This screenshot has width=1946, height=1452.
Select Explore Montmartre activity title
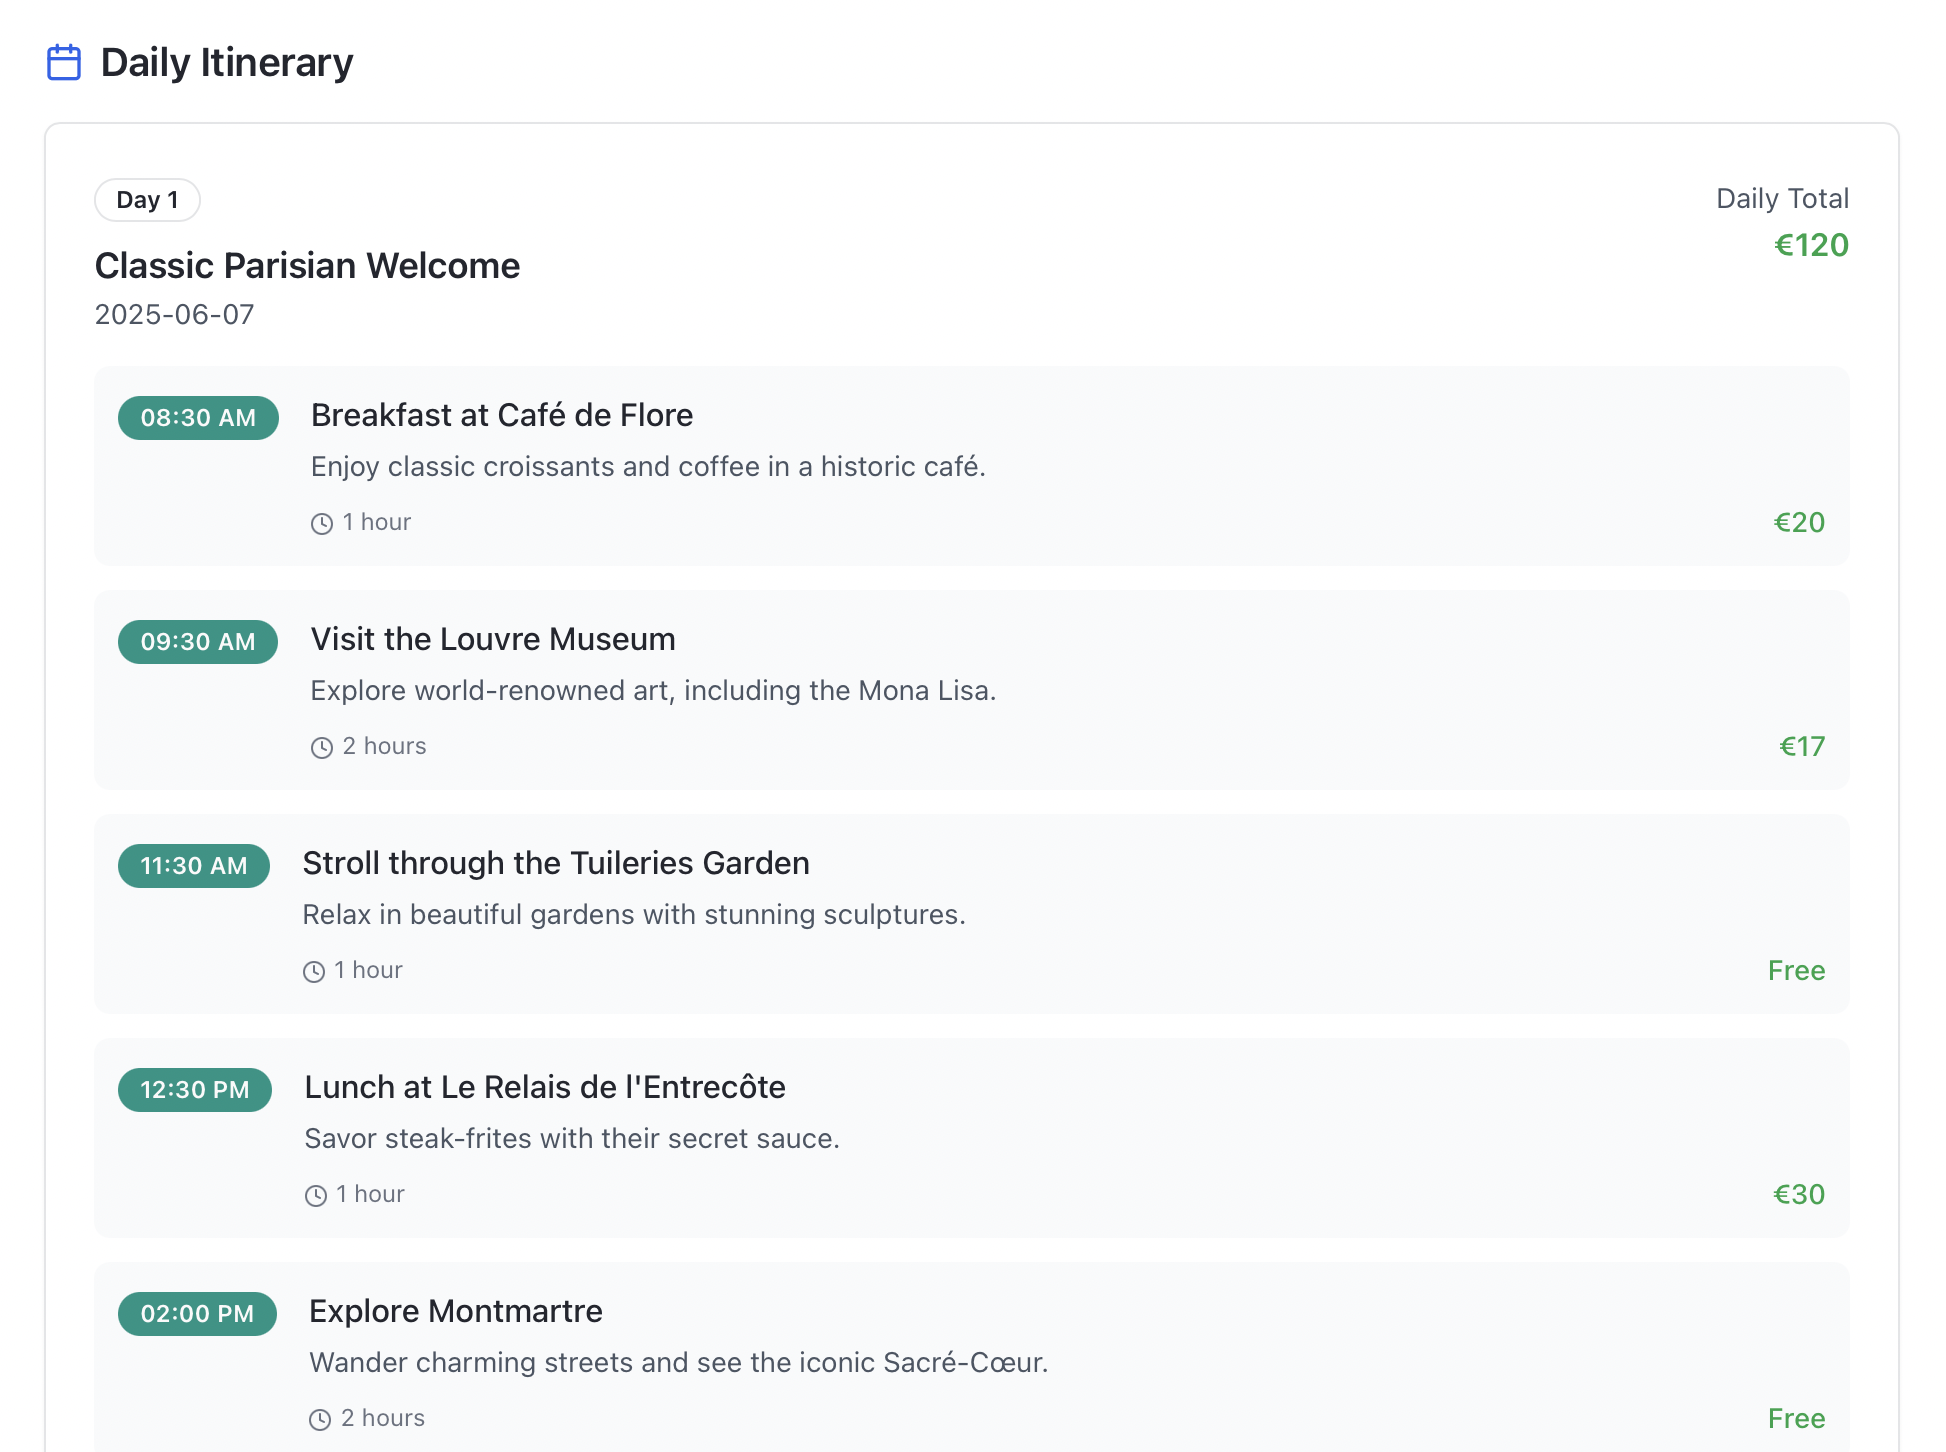click(x=456, y=1311)
